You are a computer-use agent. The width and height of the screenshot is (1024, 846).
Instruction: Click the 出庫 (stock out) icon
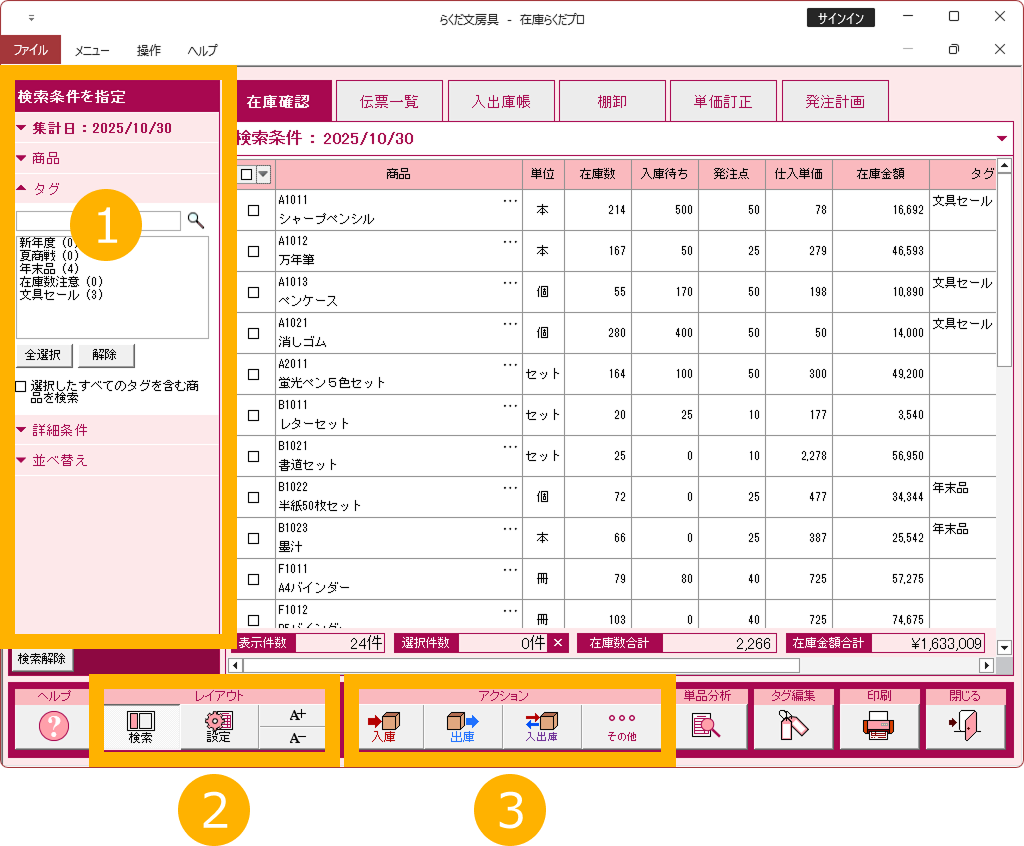pyautogui.click(x=462, y=726)
